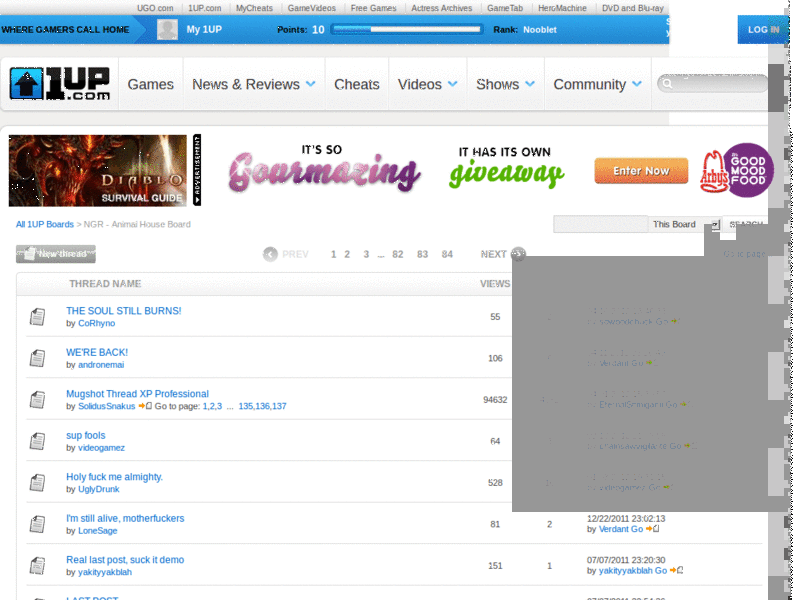800x600 pixels.
Task: Click thread icon for WE'RE BACK!
Action: point(37,358)
